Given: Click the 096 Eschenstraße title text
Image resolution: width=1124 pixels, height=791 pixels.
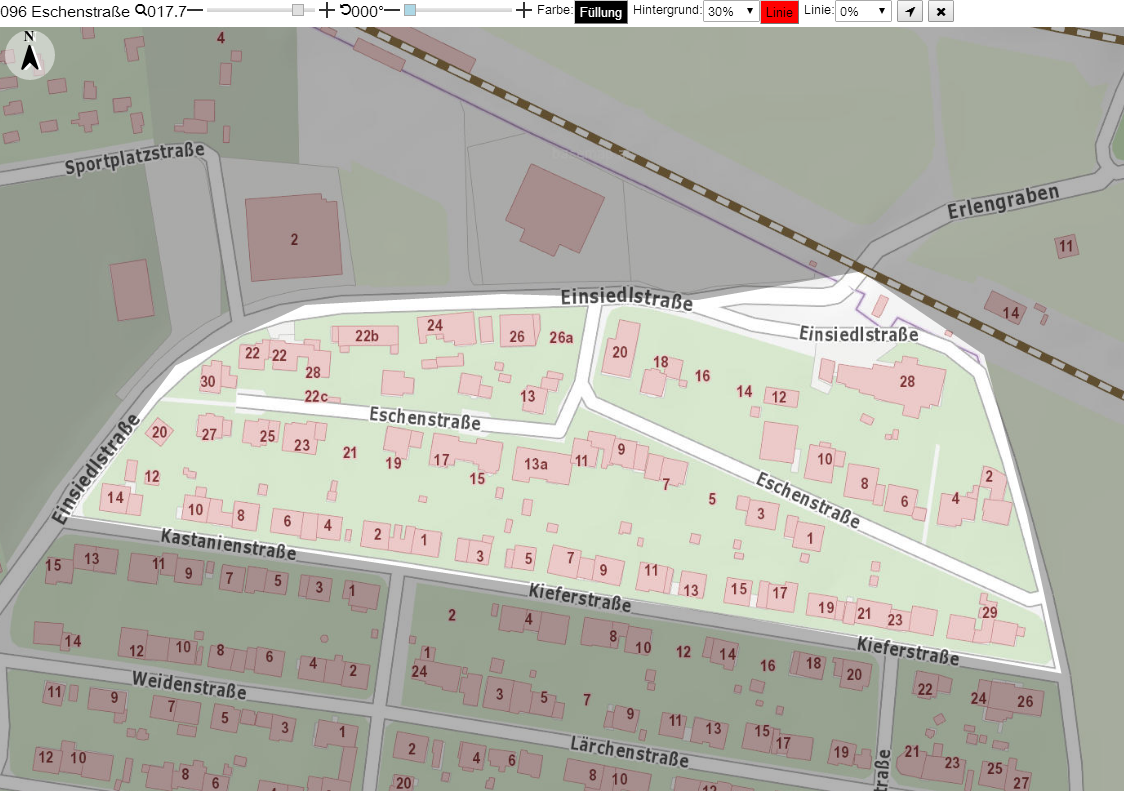Looking at the screenshot, I should tap(65, 11).
